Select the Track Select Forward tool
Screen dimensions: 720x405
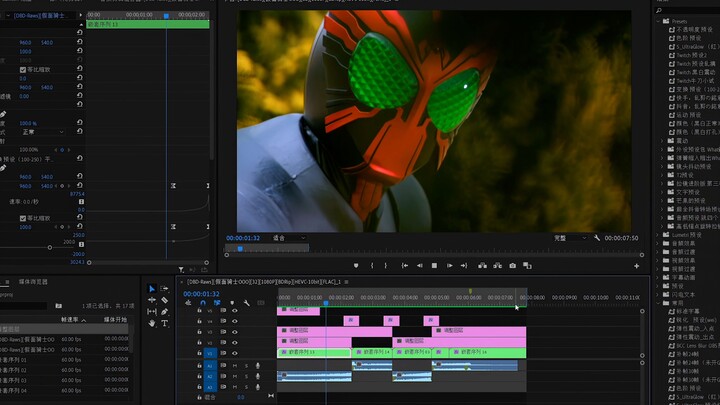(x=164, y=289)
